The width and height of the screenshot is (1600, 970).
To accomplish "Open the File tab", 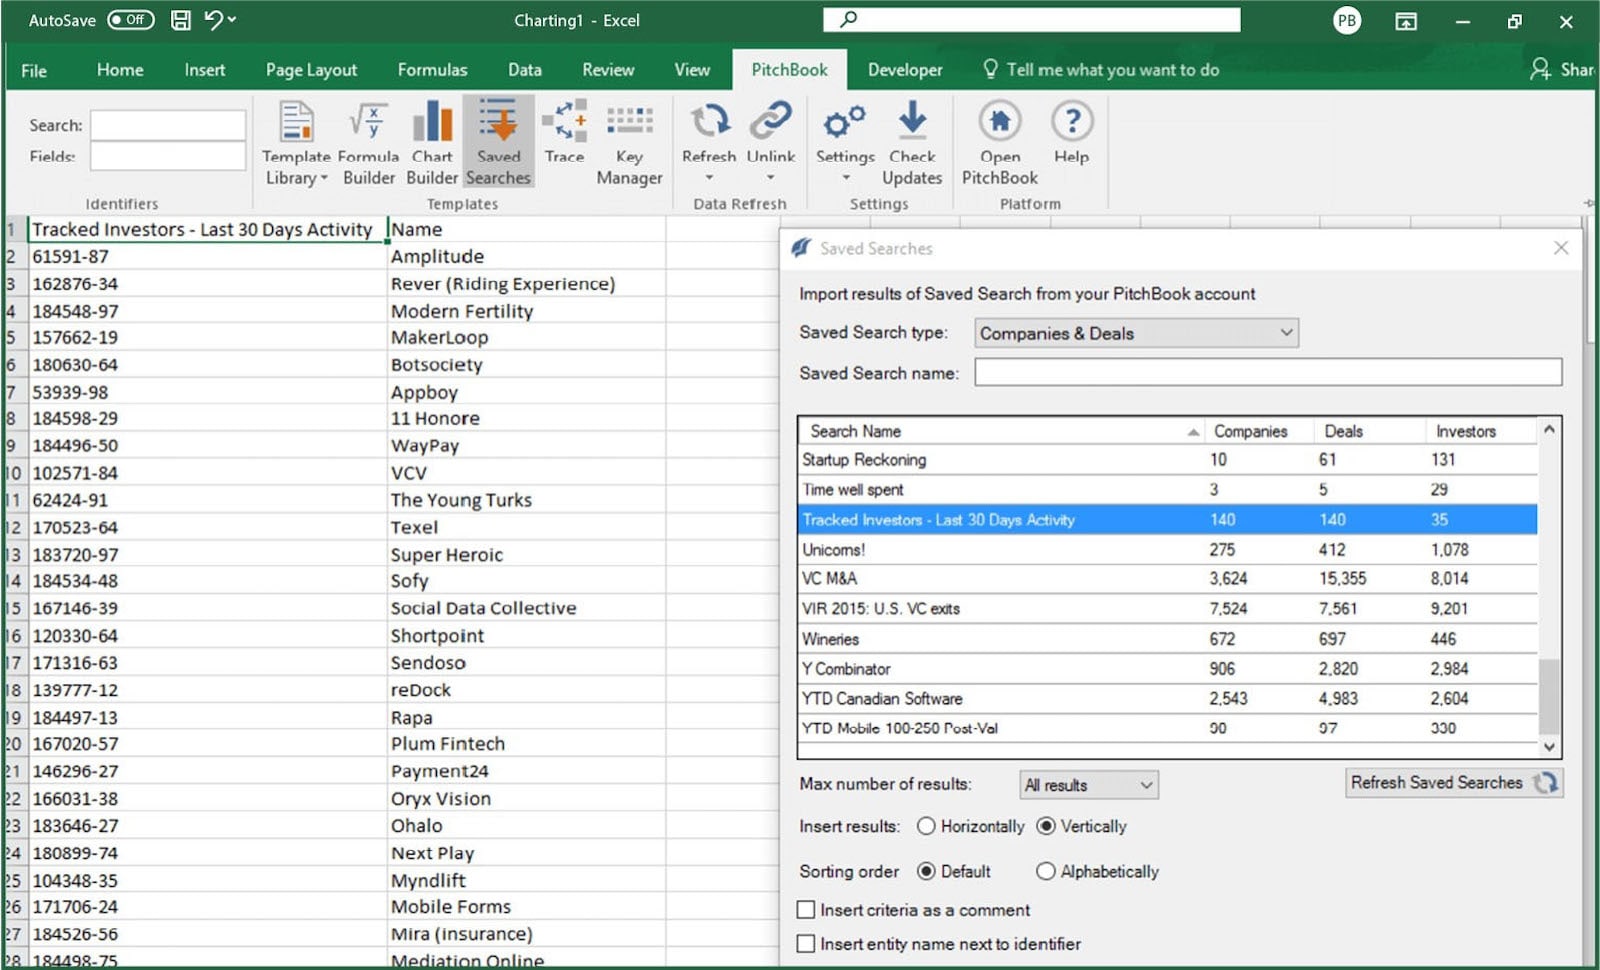I will pyautogui.click(x=34, y=70).
